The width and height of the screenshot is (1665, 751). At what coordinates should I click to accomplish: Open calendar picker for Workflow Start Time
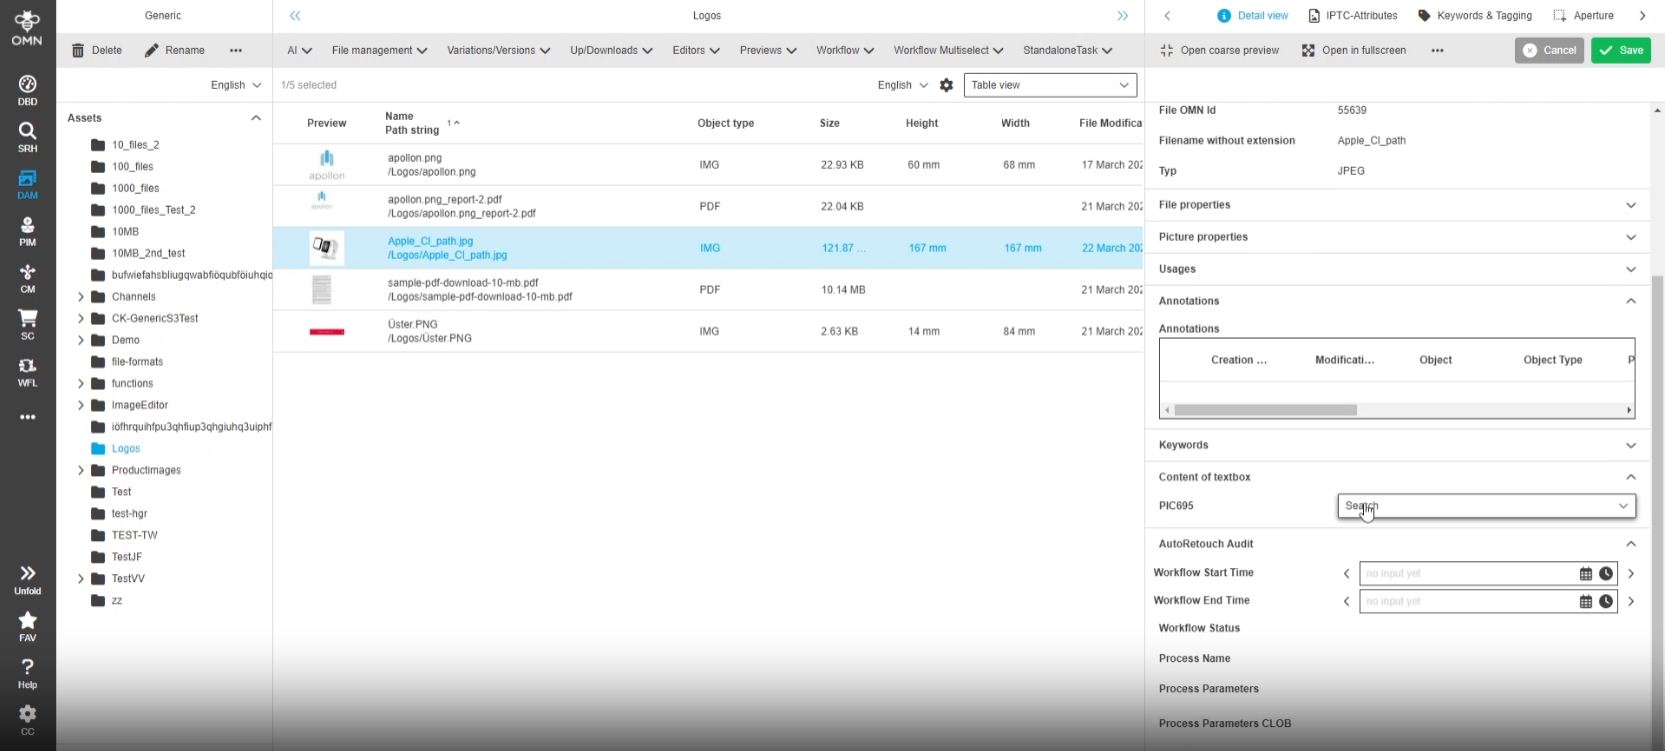(x=1585, y=574)
